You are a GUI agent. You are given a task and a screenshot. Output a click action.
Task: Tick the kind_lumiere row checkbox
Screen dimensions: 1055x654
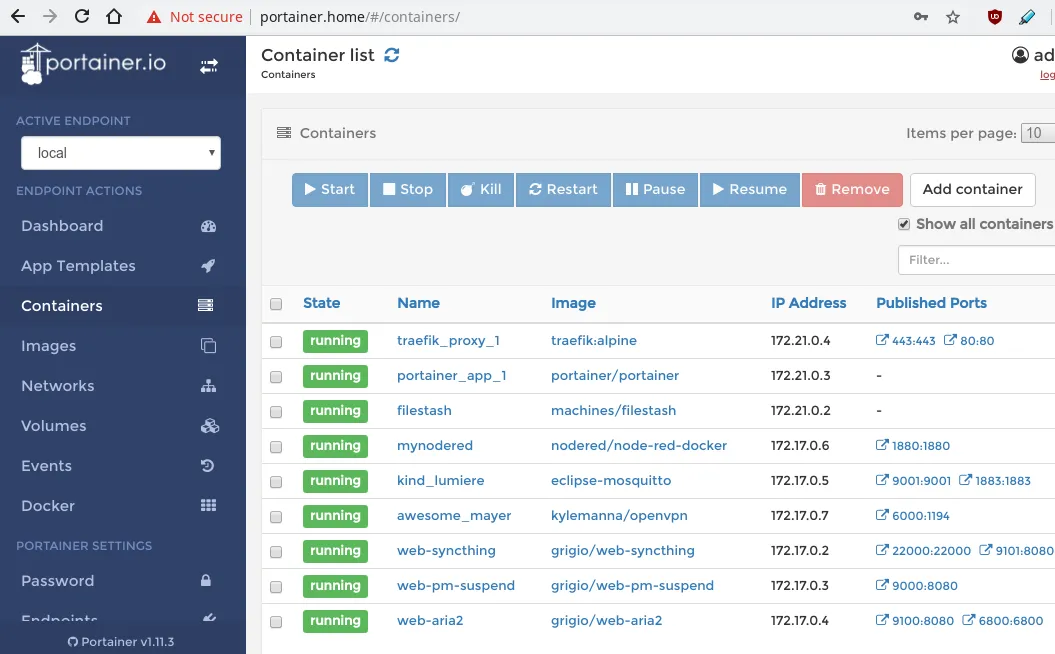coord(276,482)
